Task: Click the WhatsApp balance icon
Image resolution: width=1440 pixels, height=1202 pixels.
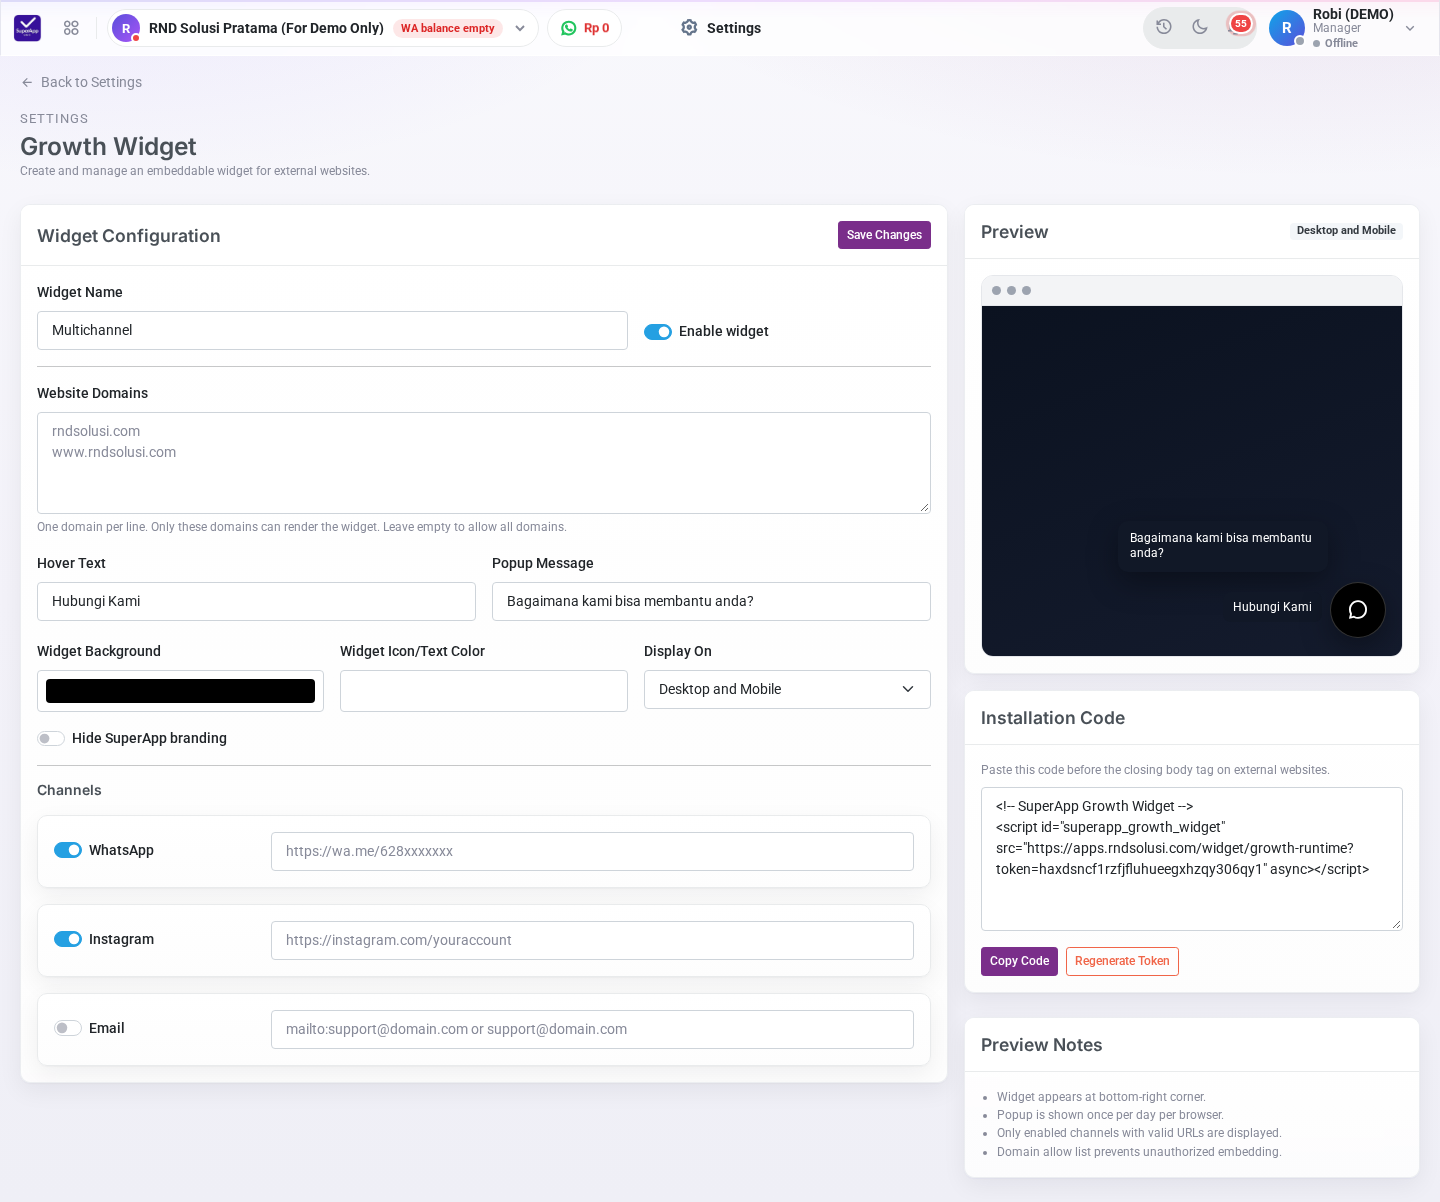Action: point(569,28)
